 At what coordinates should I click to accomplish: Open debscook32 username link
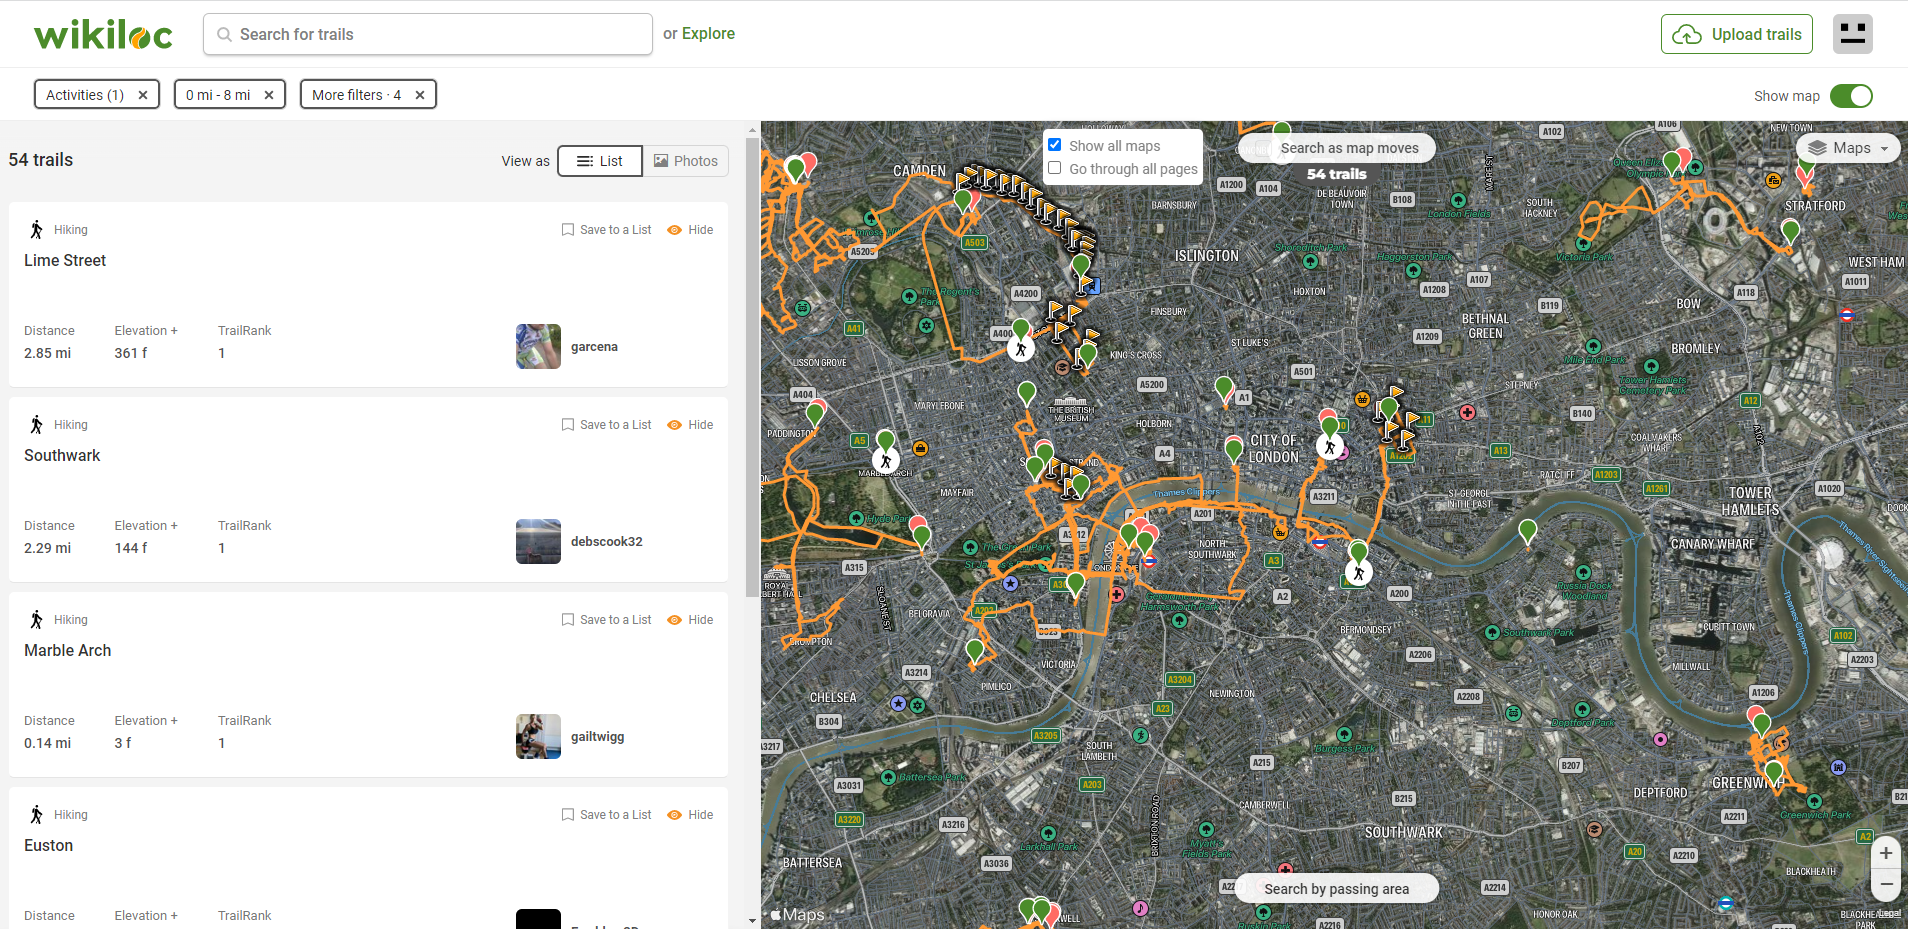click(607, 542)
